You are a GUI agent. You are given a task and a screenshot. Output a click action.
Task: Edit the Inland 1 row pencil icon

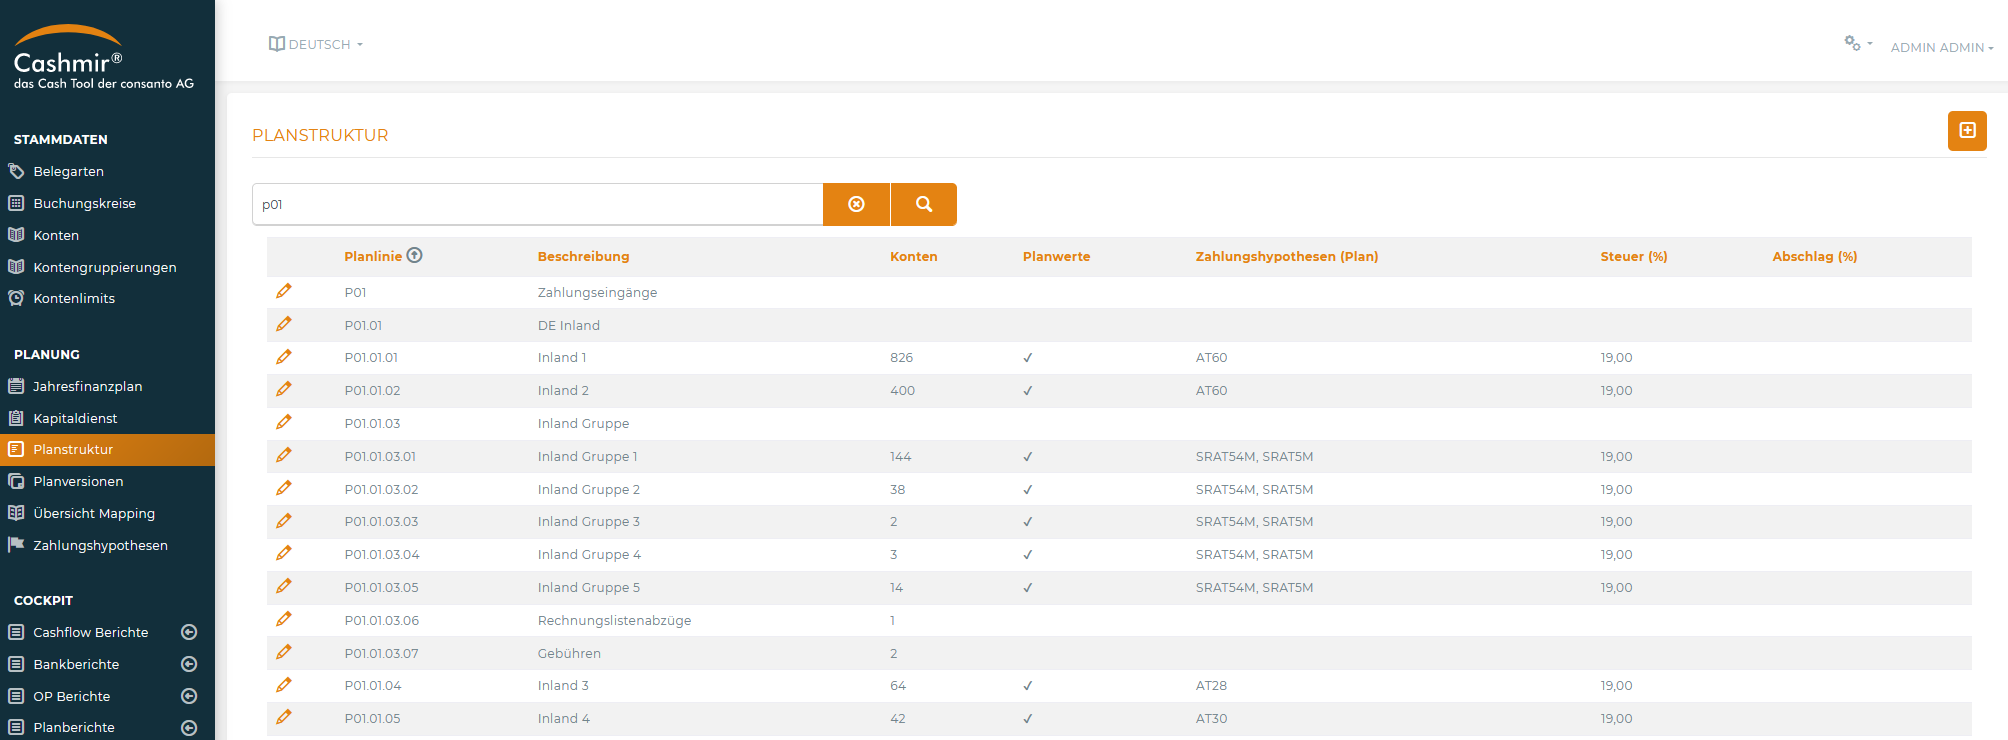coord(284,357)
